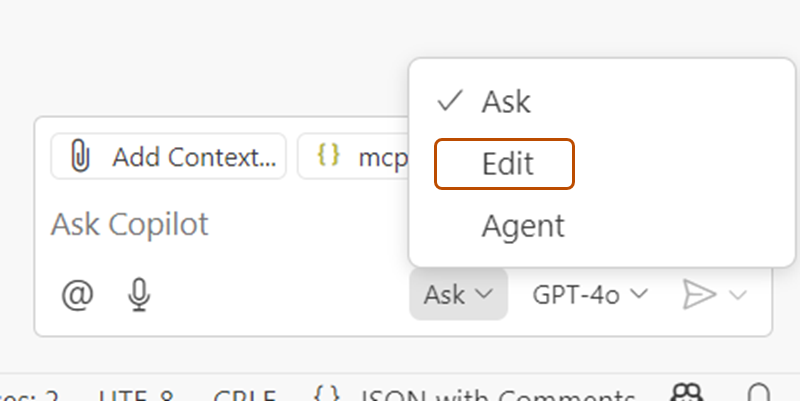Choose Edit from the mode menu
Viewport: 800px width, 401px height.
click(505, 163)
